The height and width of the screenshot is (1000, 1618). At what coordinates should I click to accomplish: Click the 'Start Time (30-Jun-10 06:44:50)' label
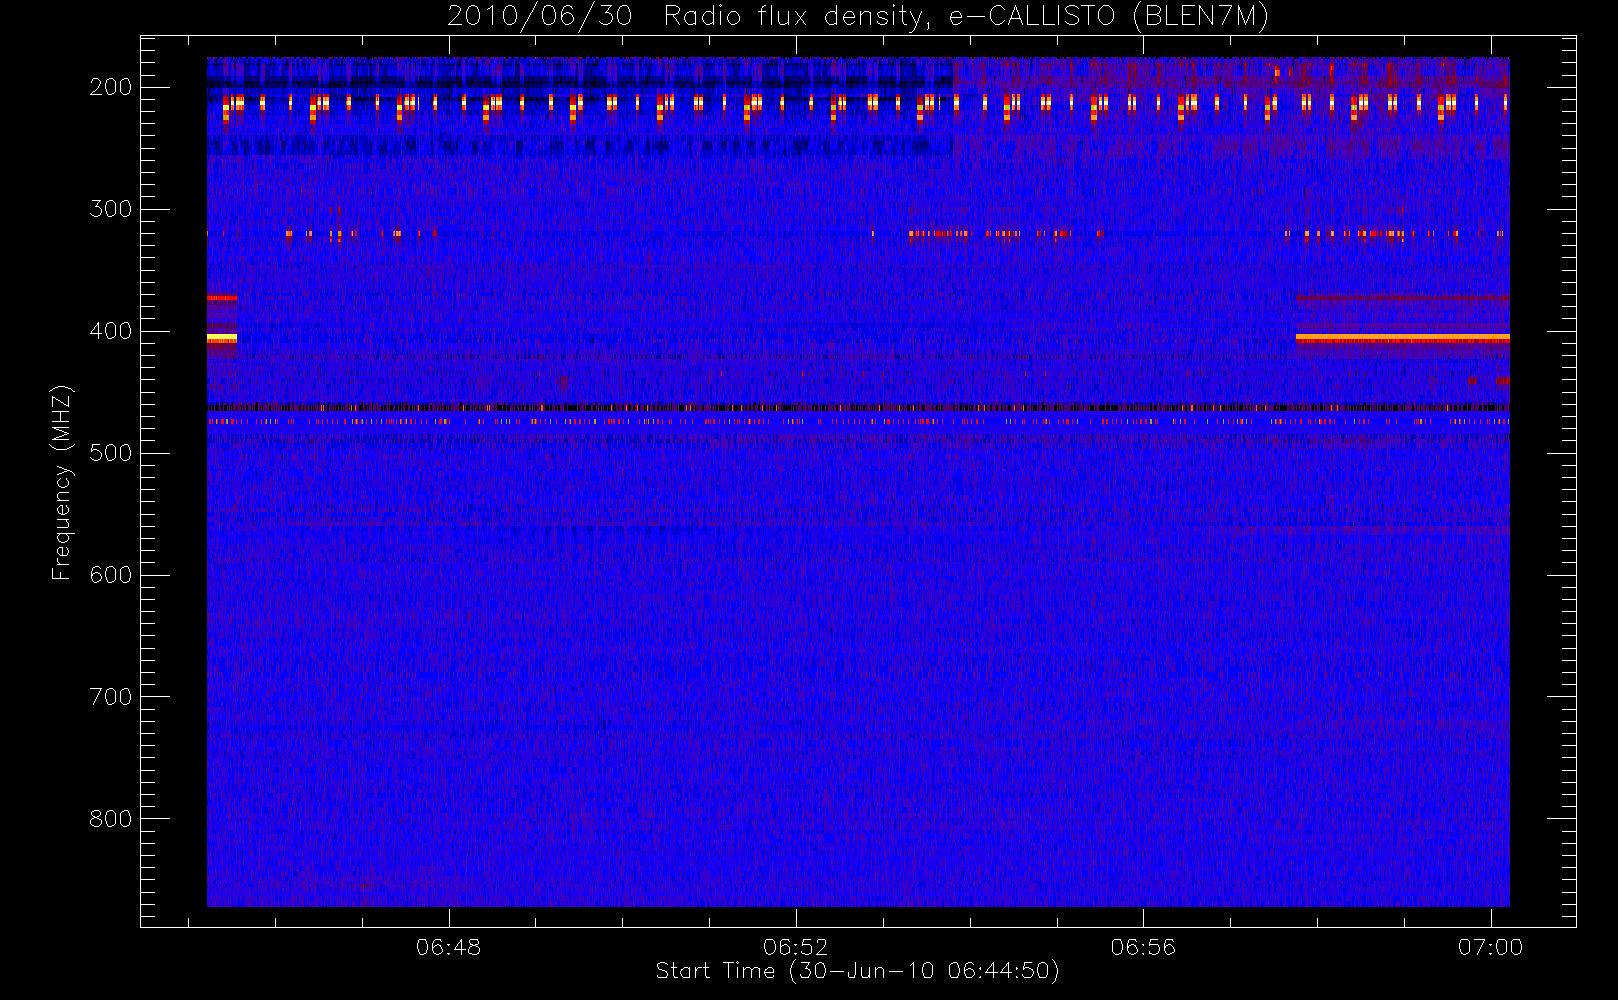point(857,971)
